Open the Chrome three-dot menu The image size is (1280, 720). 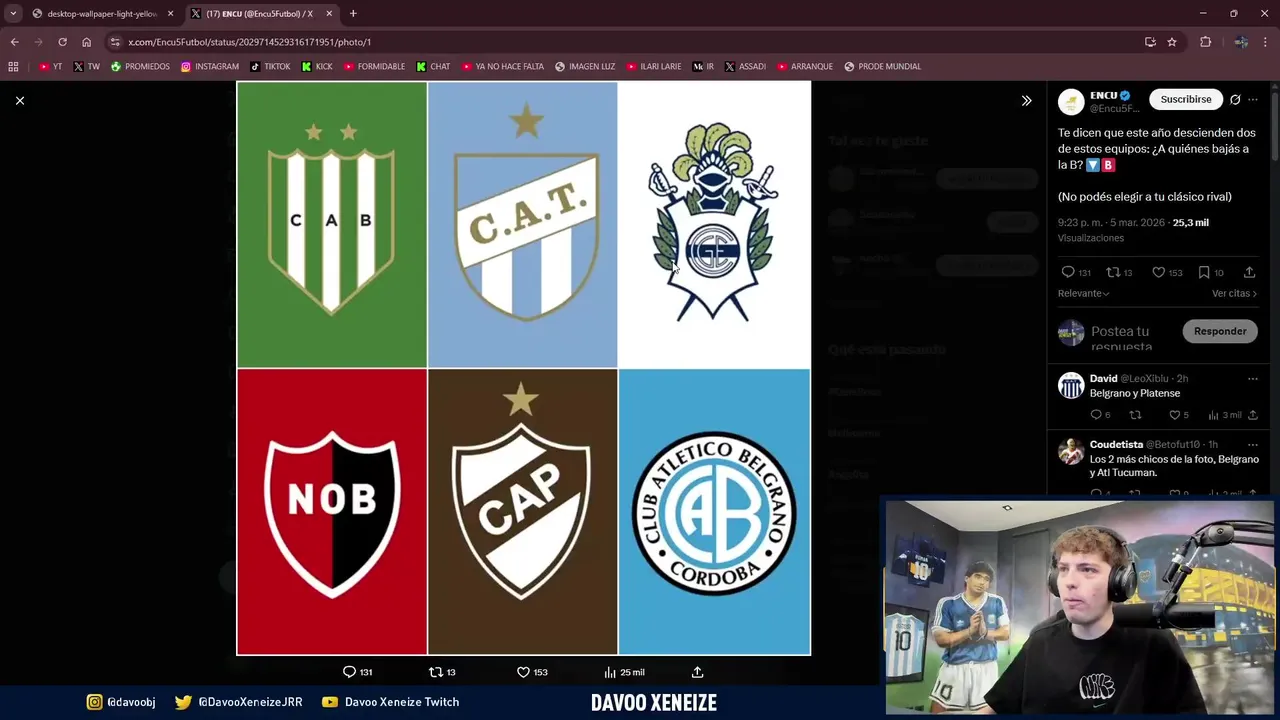pos(1266,42)
